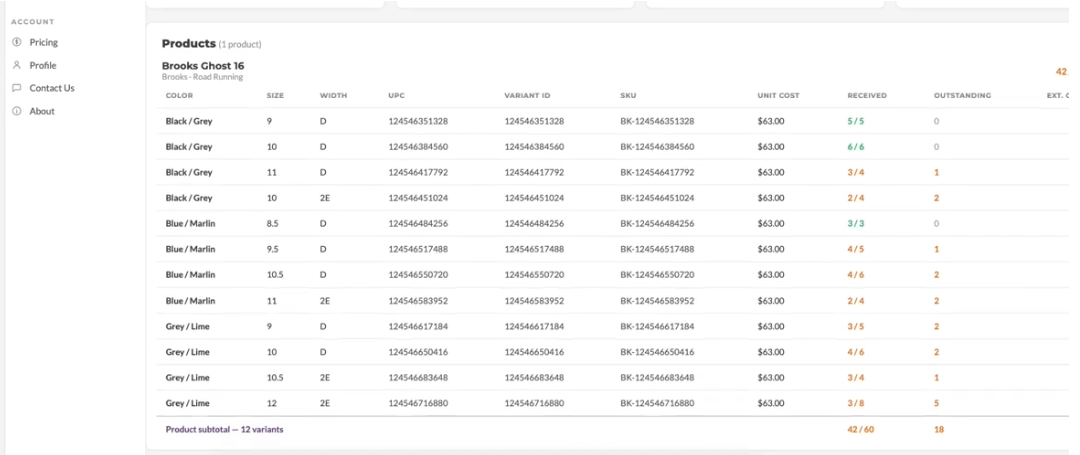Open the Contact Us link
The image size is (1080, 455).
click(52, 88)
